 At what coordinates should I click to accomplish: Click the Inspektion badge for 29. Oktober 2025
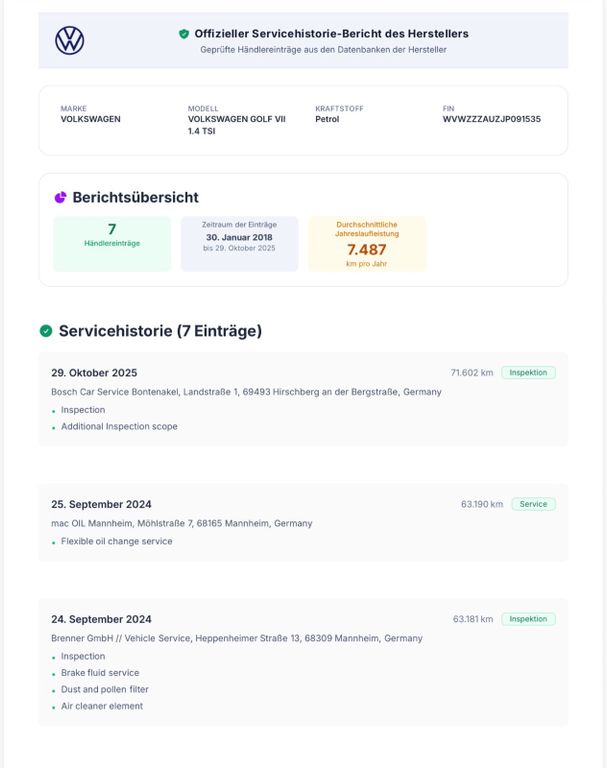pyautogui.click(x=528, y=373)
